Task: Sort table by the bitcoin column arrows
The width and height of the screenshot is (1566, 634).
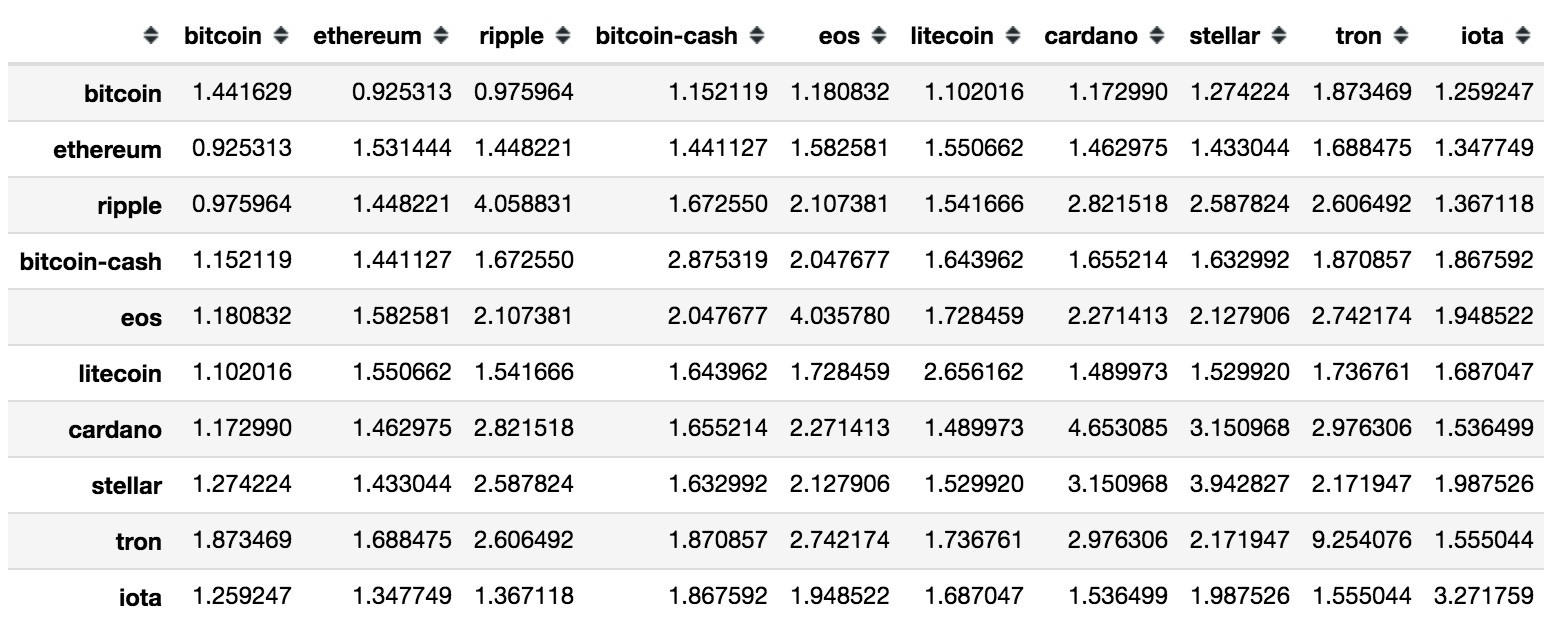Action: 281,36
